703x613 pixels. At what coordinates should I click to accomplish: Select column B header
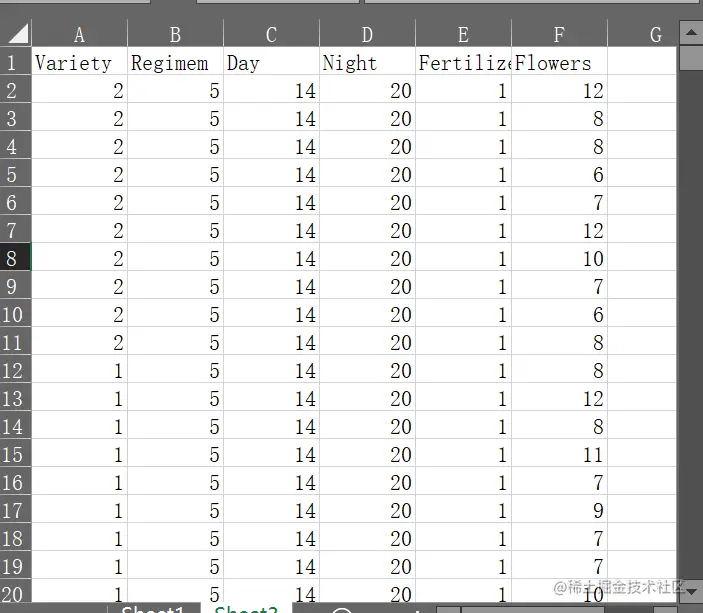175,34
